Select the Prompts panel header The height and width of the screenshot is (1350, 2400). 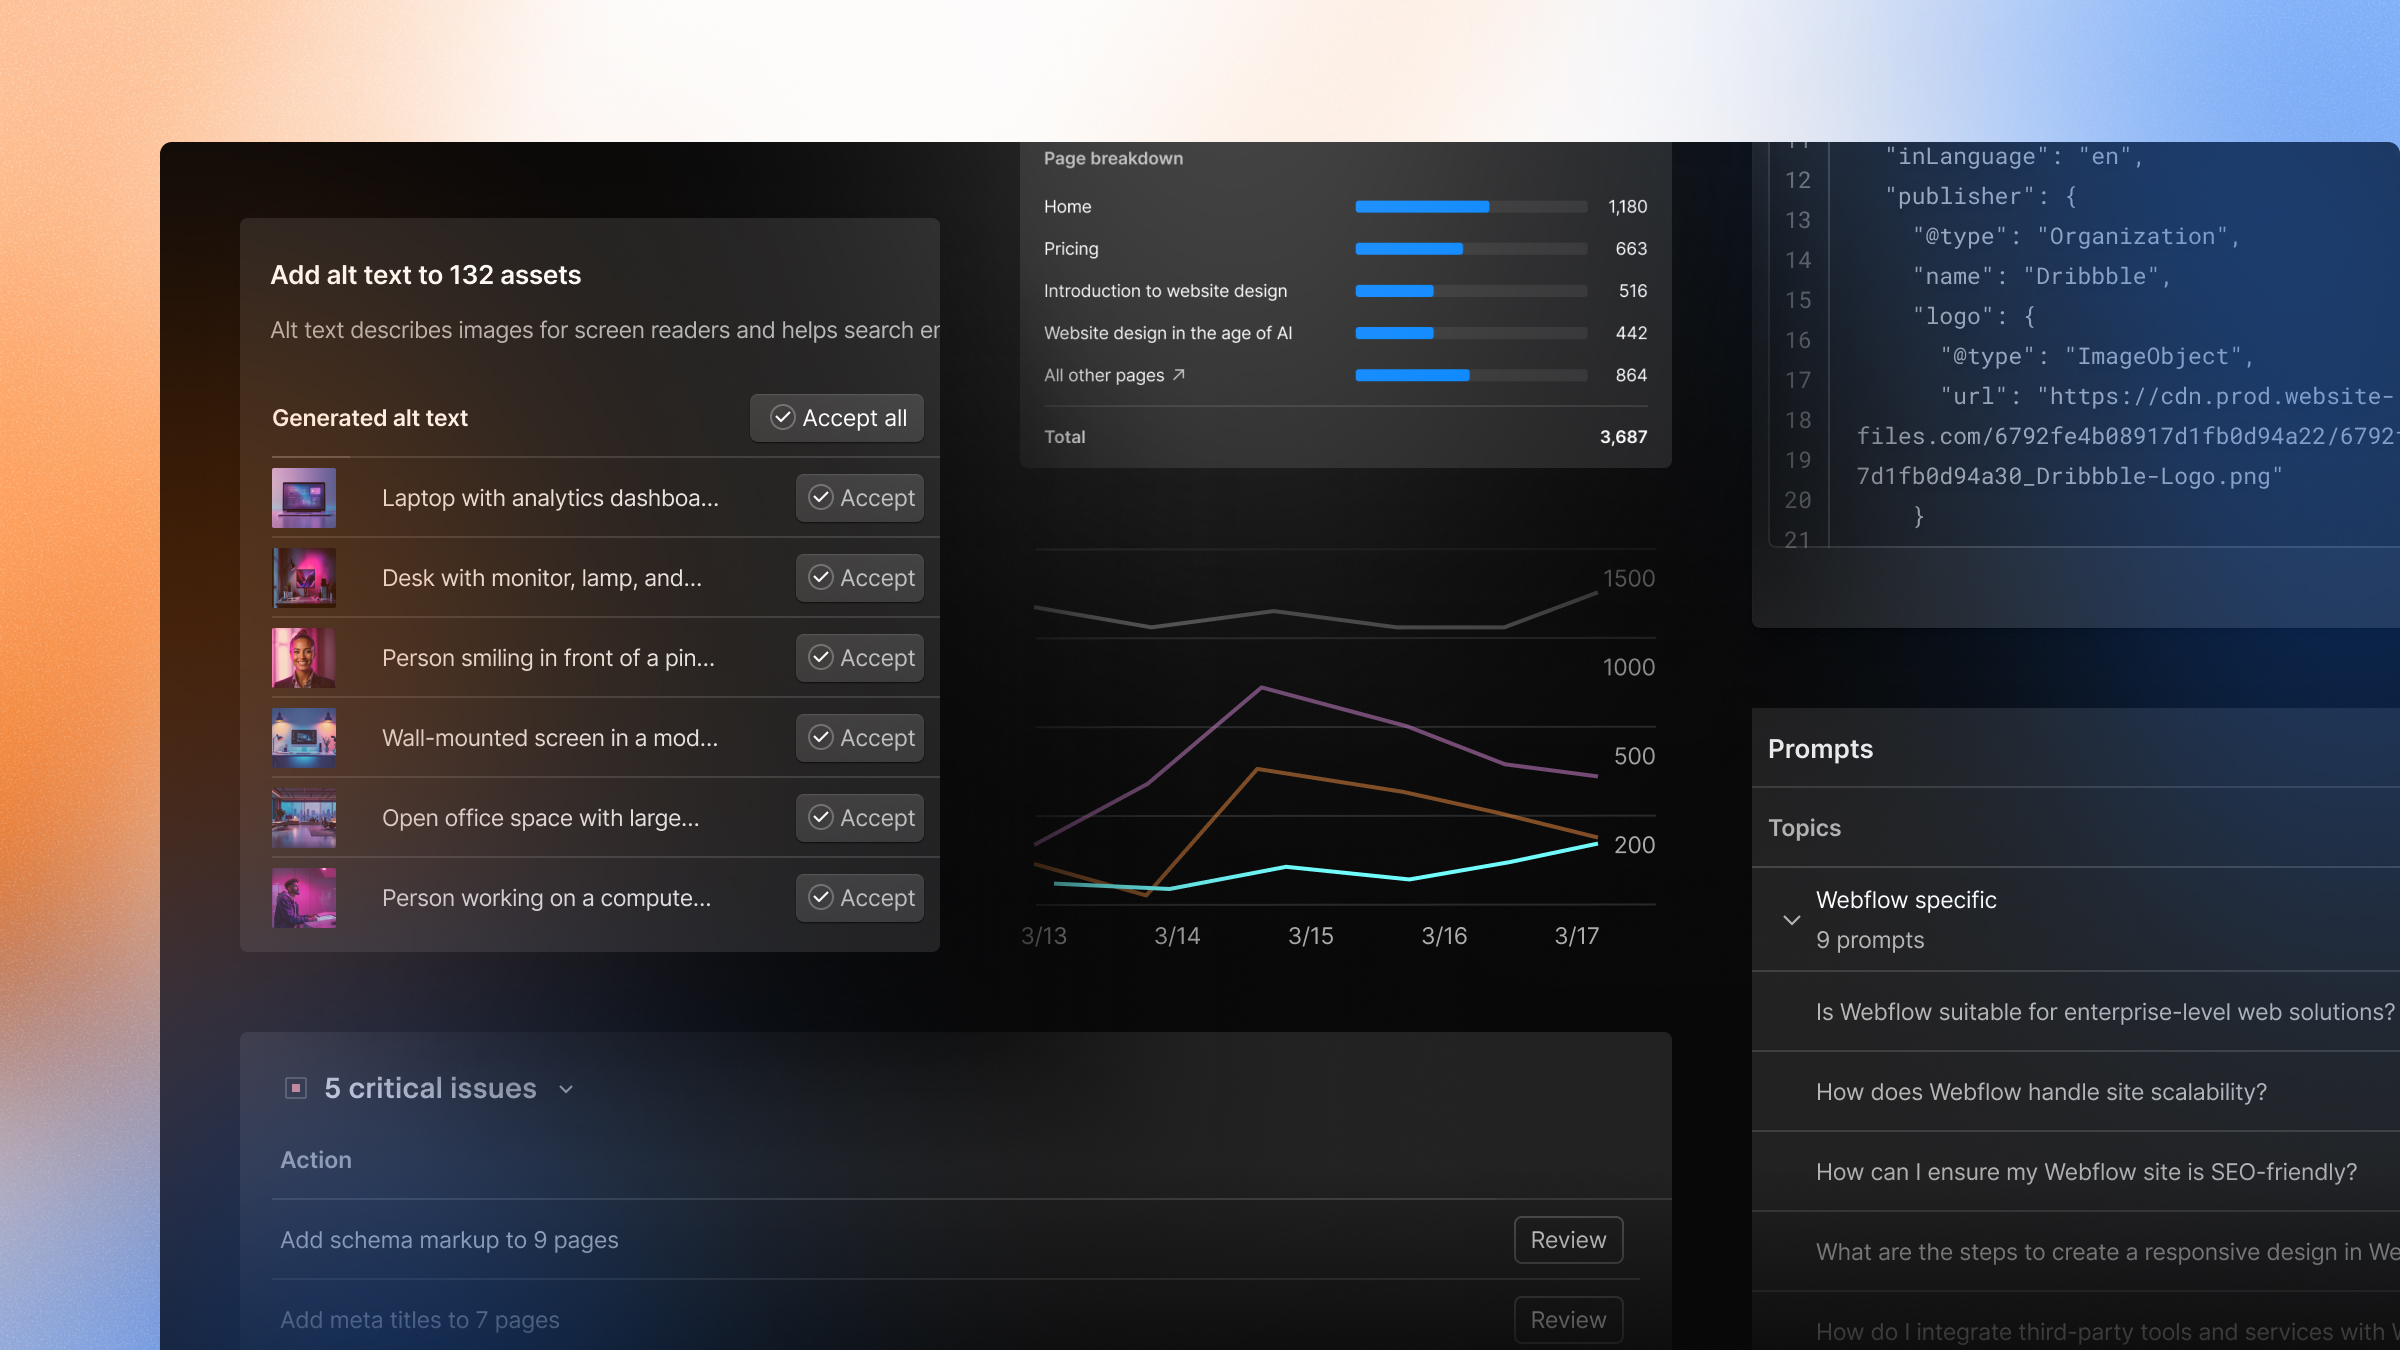[1820, 748]
